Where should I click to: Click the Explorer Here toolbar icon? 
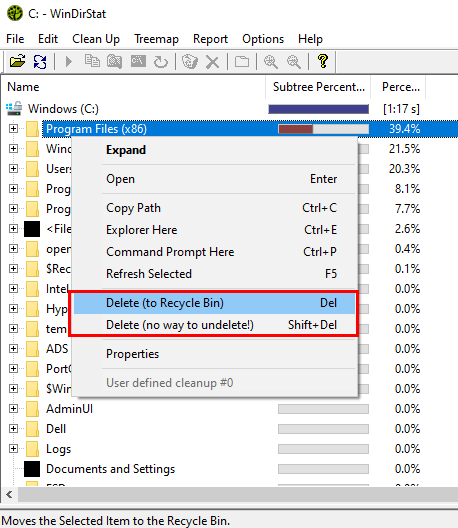[114, 61]
